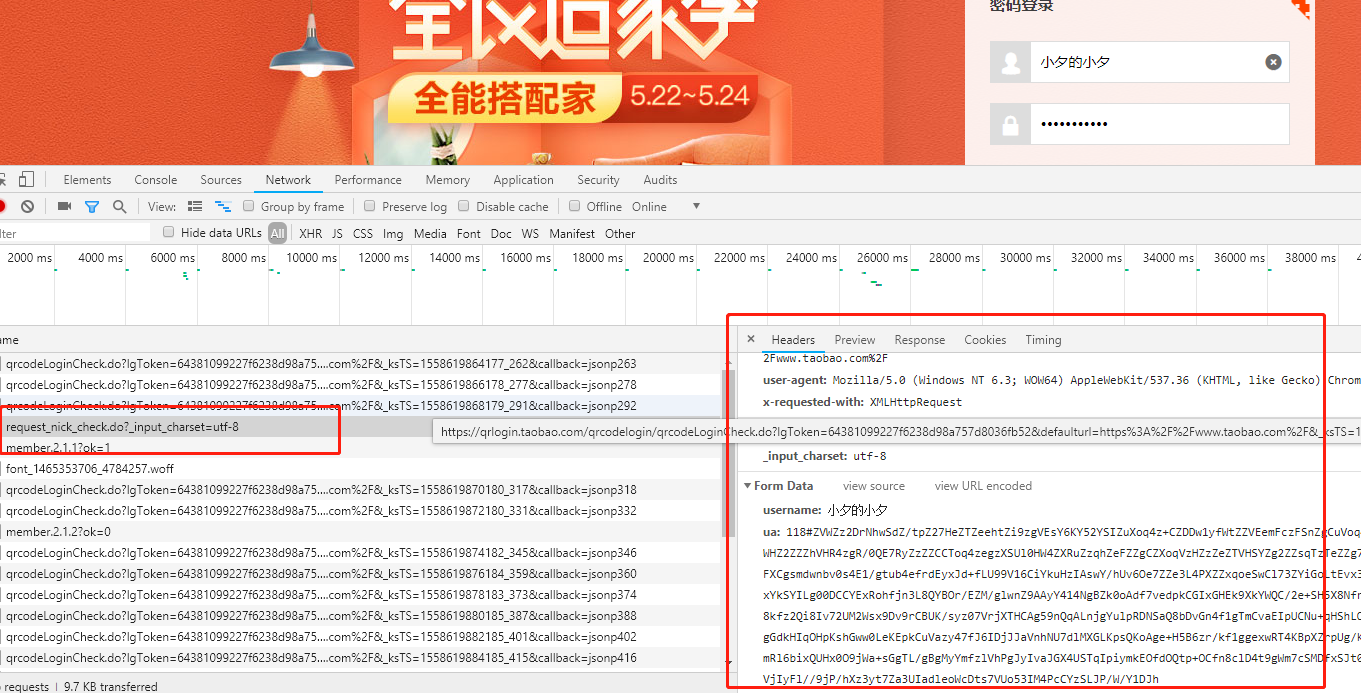
Task: Switch to the Response tab
Action: tap(920, 340)
